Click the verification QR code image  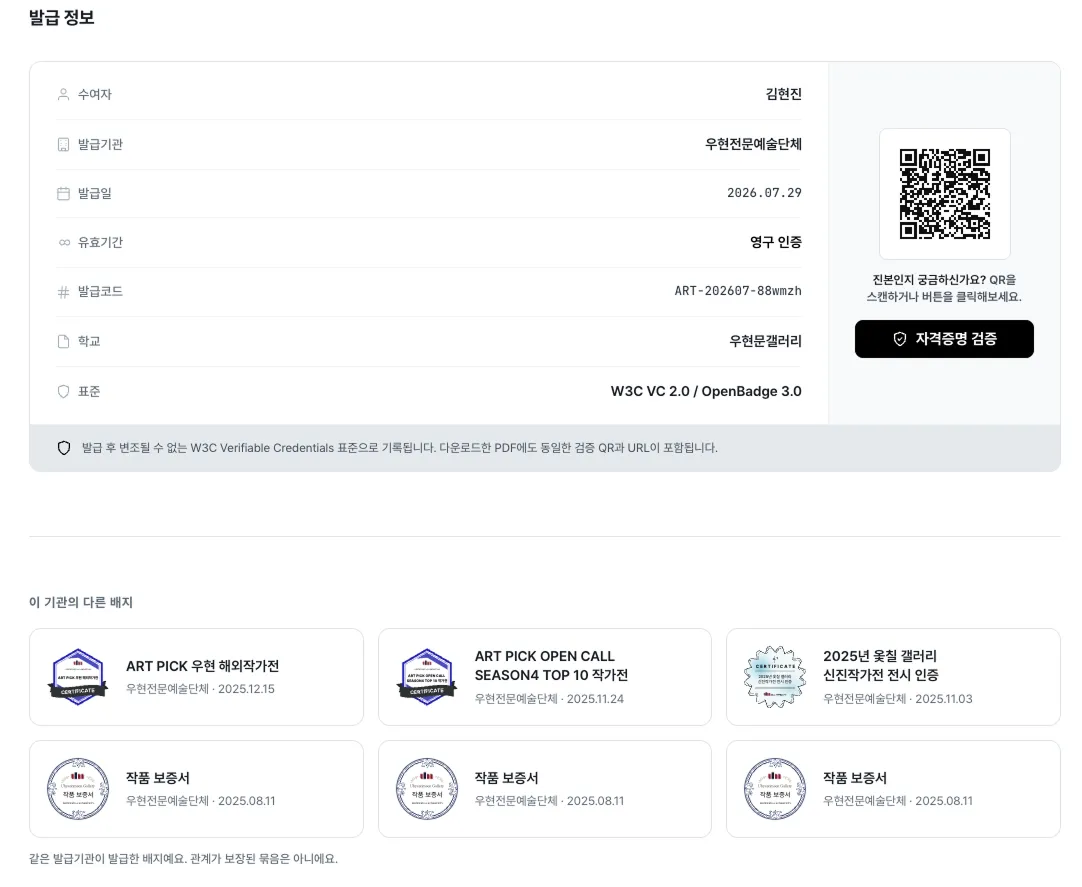pyautogui.click(x=945, y=194)
